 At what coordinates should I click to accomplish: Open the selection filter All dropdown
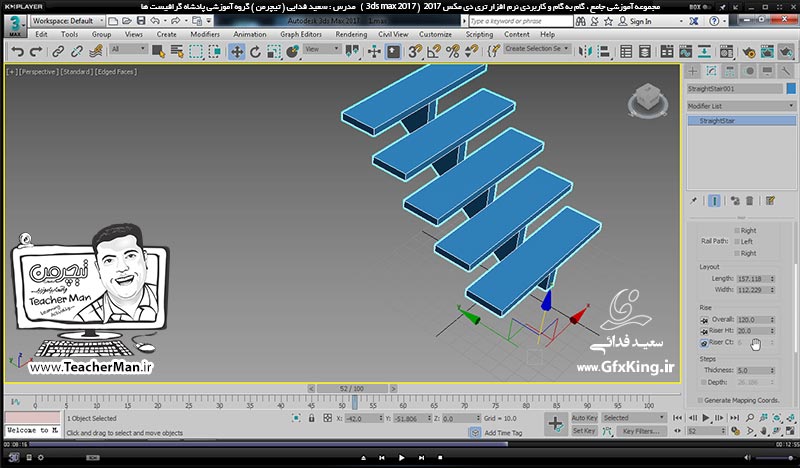tap(129, 49)
